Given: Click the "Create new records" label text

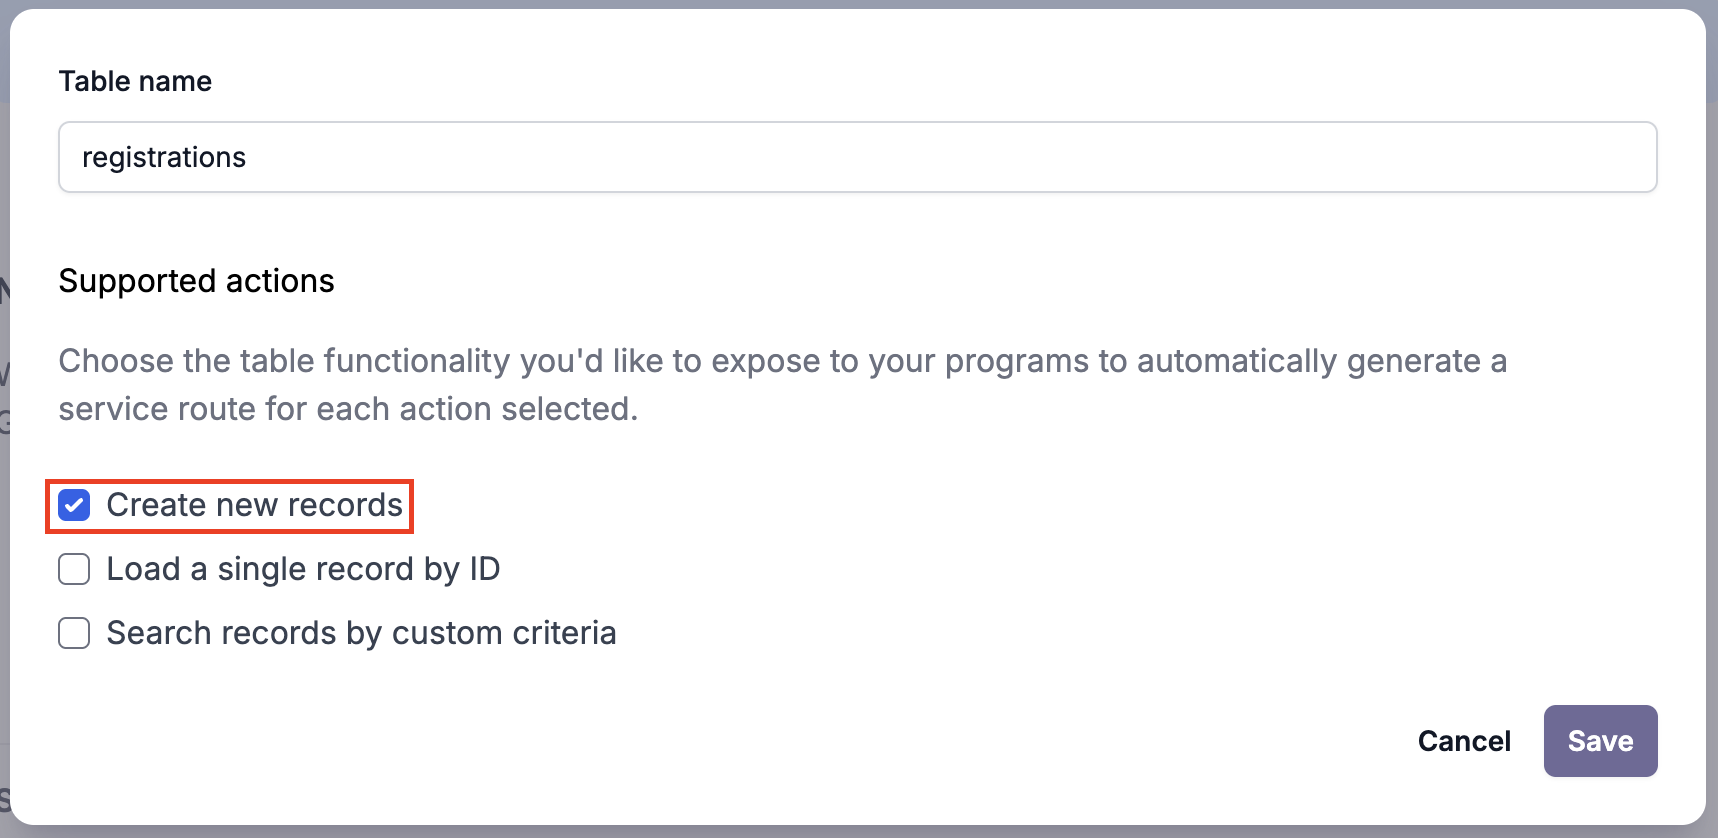Looking at the screenshot, I should (254, 505).
